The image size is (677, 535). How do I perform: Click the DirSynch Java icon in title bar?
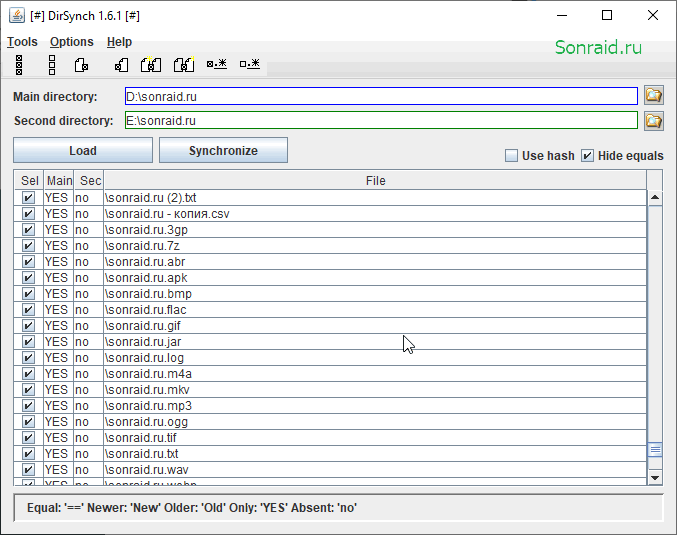[17, 16]
